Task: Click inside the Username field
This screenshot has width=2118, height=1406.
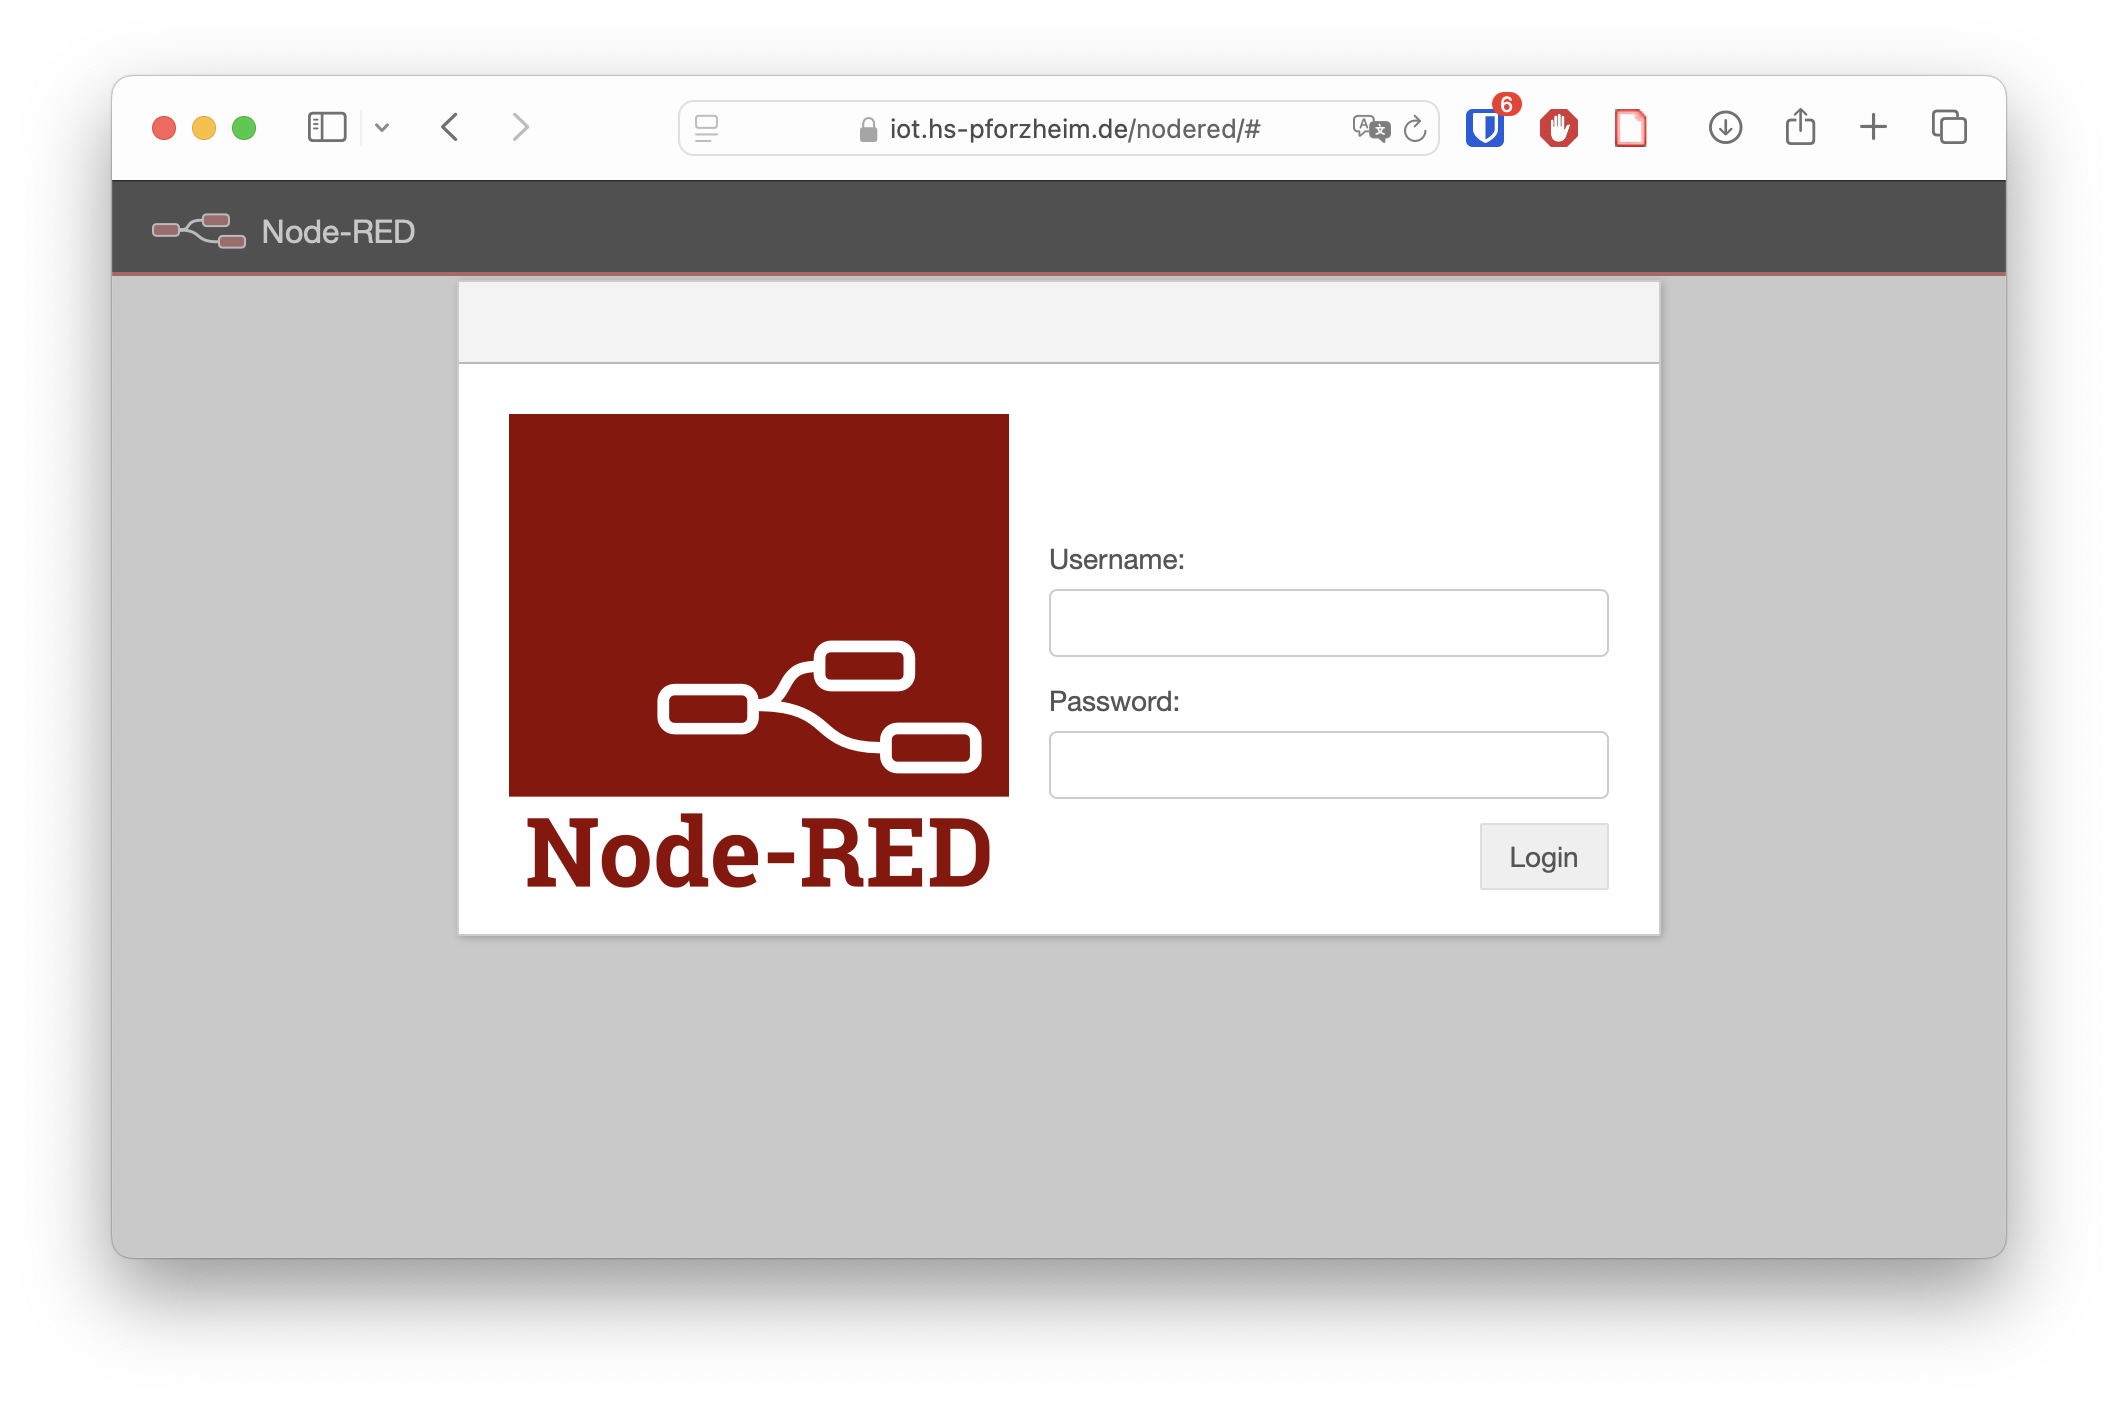Action: 1328,622
